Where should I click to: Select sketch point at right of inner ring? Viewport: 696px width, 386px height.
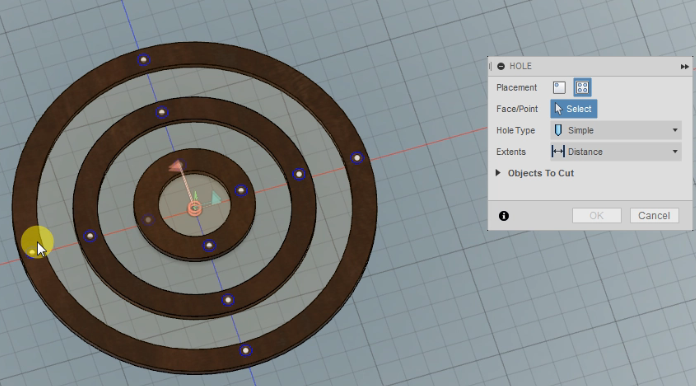[x=241, y=191]
